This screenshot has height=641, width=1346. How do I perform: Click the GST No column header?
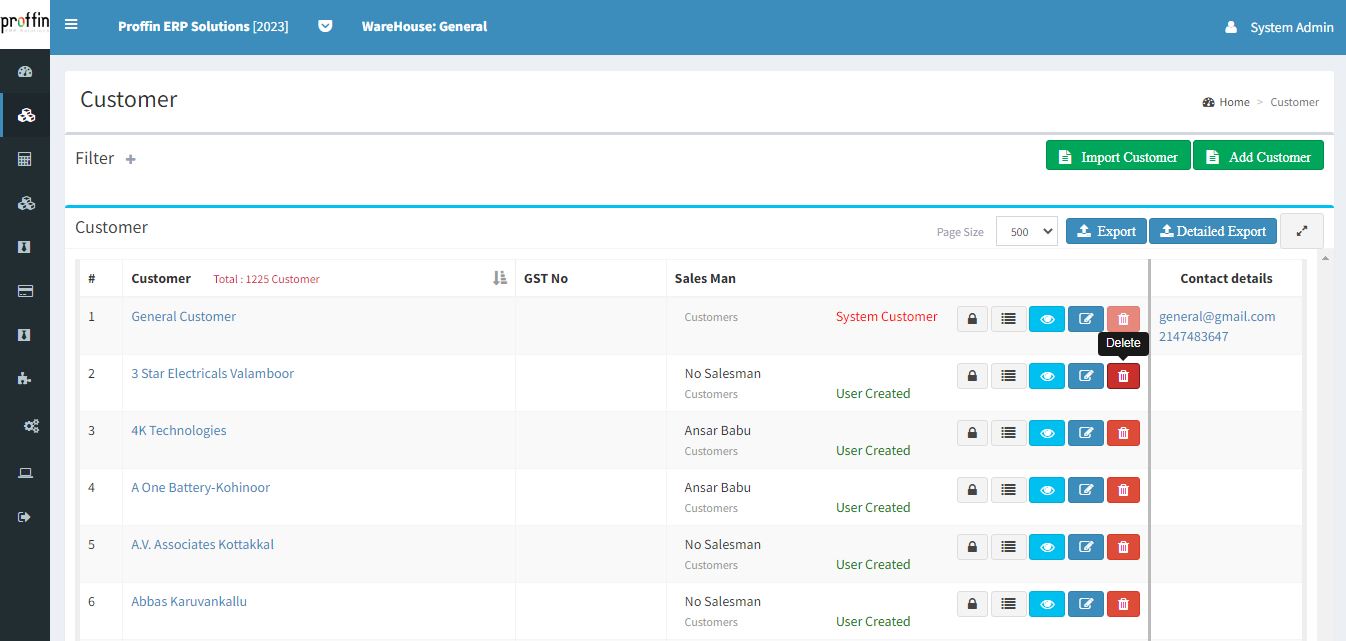point(546,278)
